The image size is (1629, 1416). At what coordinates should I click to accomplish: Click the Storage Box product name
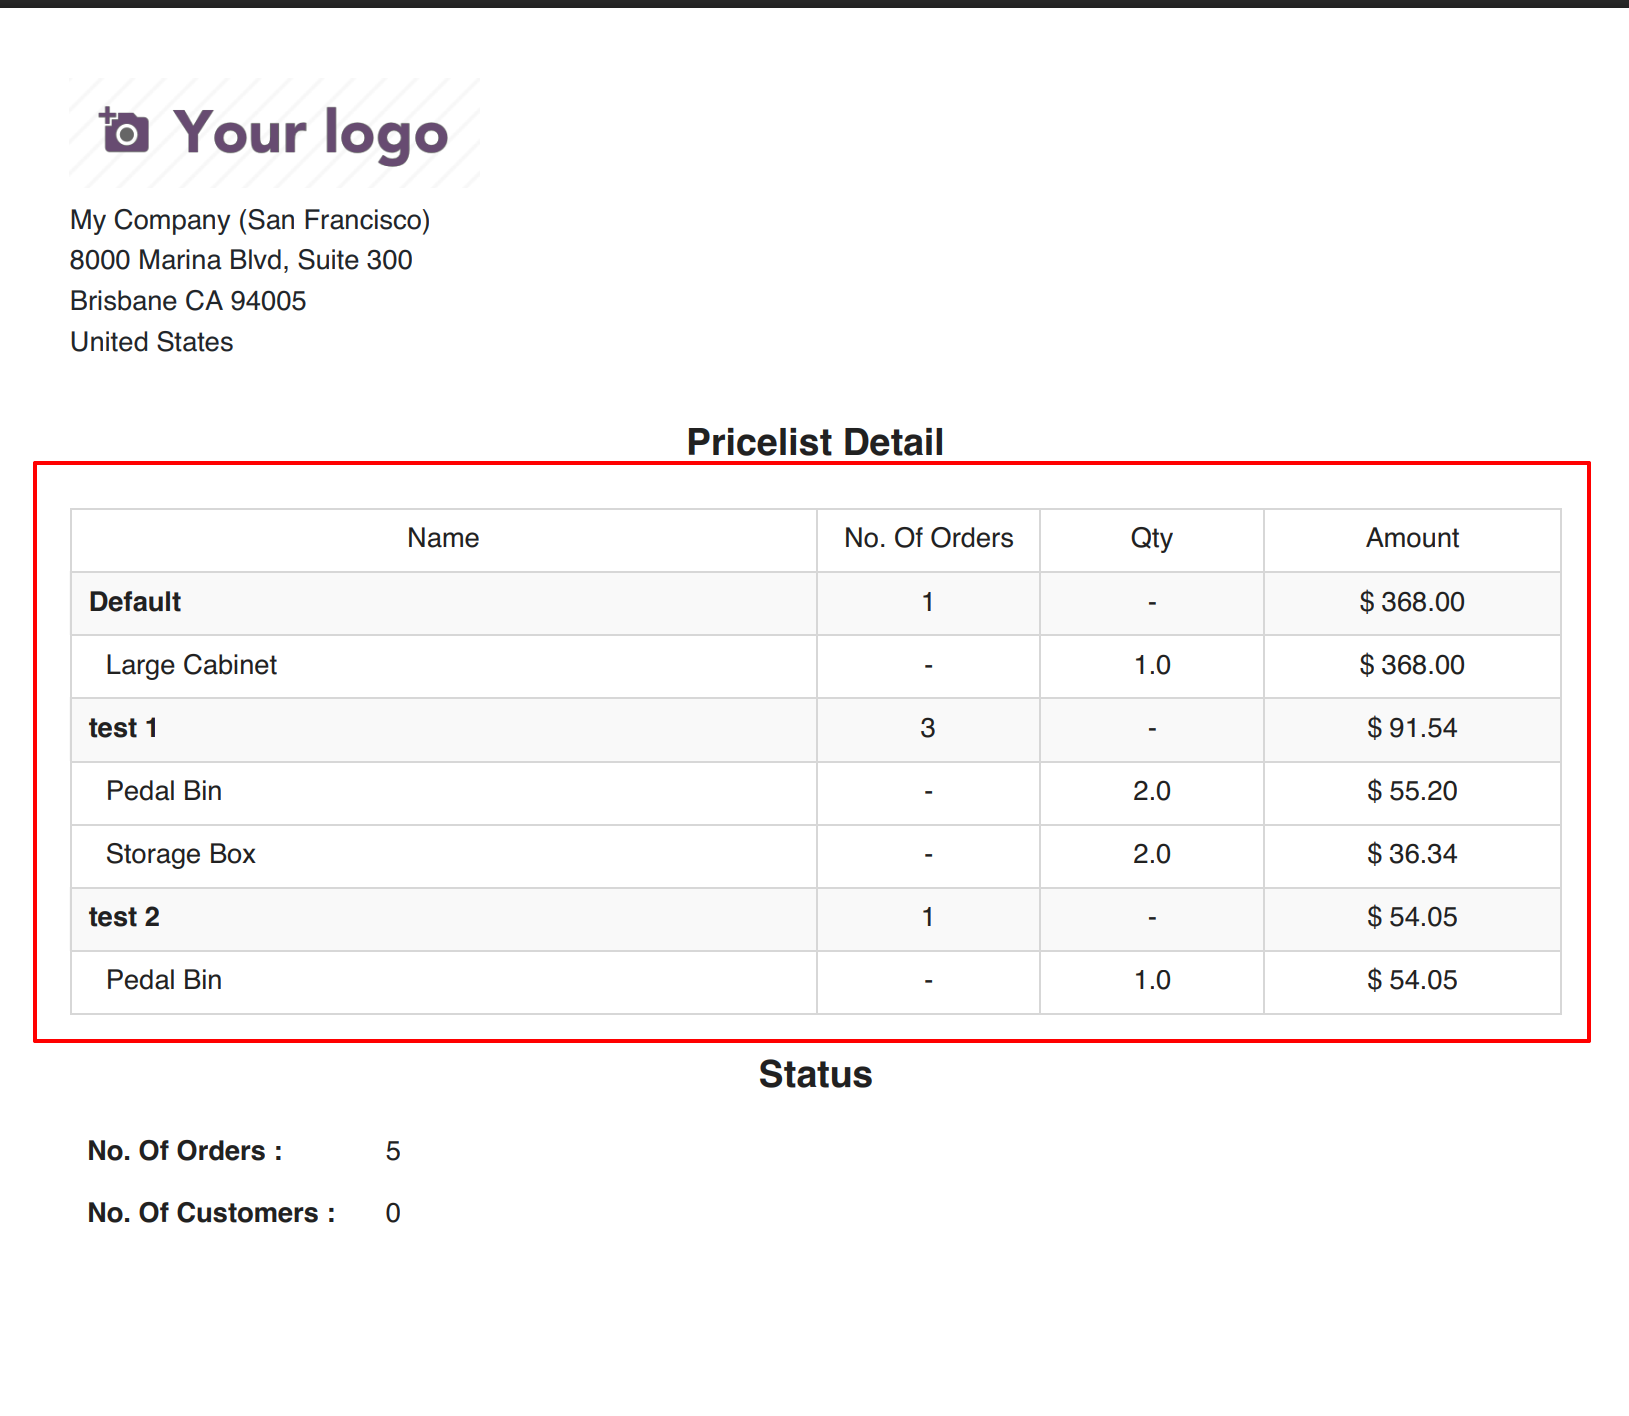[x=181, y=854]
